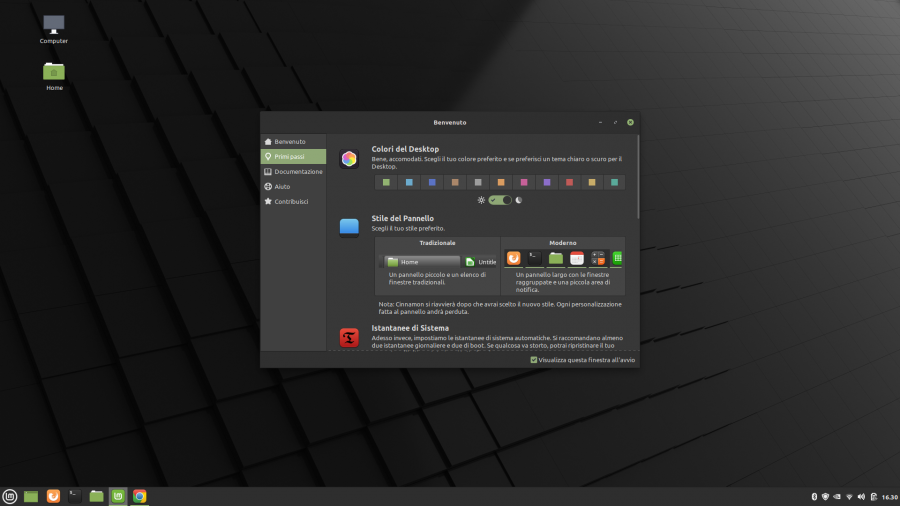Pick the dark blue desktop color
Image resolution: width=900 pixels, height=506 pixels.
(432, 182)
